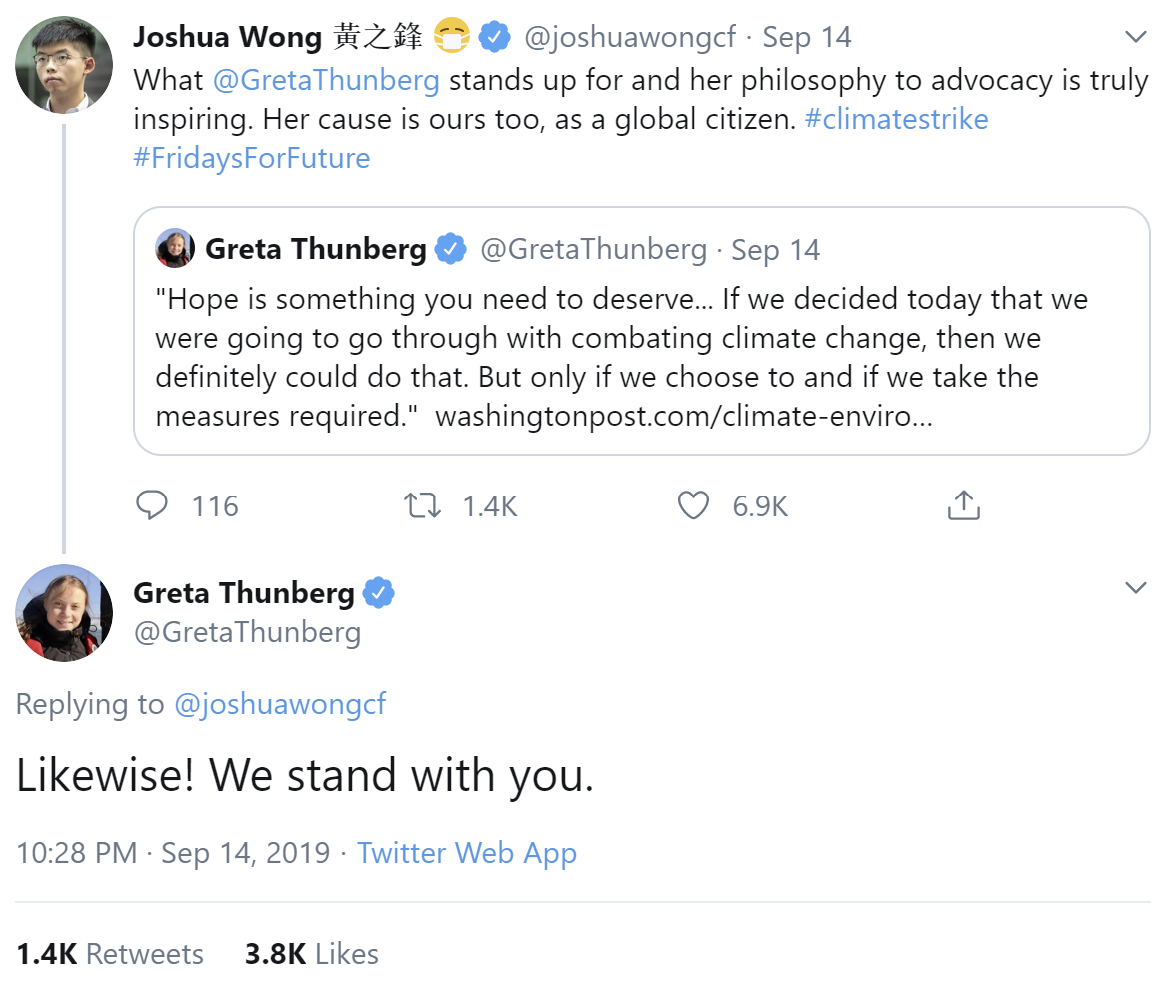Image resolution: width=1162 pixels, height=995 pixels.
Task: Click small Greta avatar in quoted tweet
Action: point(175,248)
